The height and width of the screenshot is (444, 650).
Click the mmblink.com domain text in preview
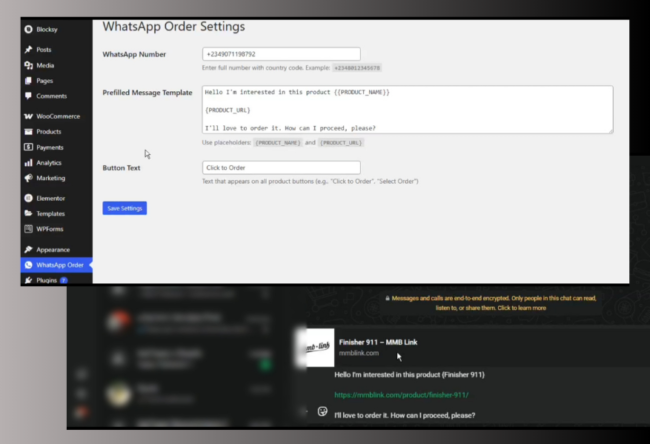point(359,353)
